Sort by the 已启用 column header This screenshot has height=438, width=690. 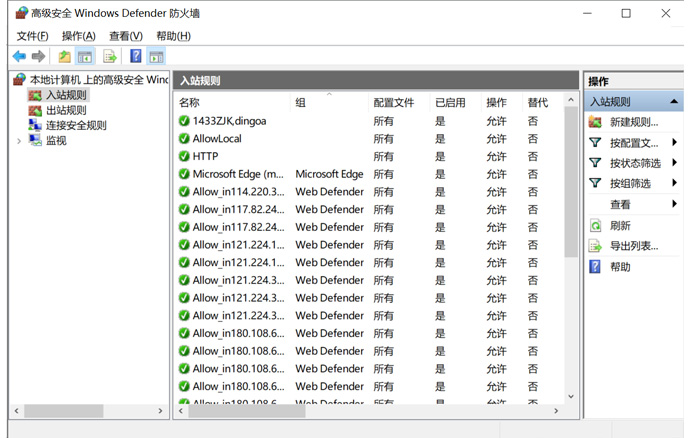(450, 103)
